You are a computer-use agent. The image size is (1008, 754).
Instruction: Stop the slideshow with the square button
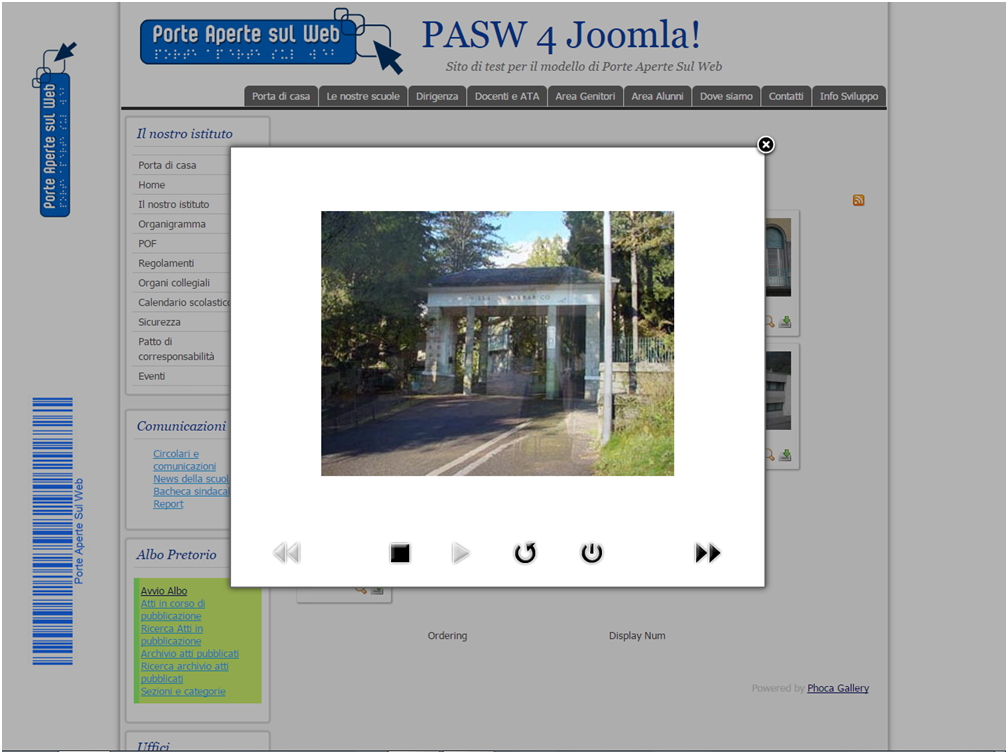tap(400, 553)
